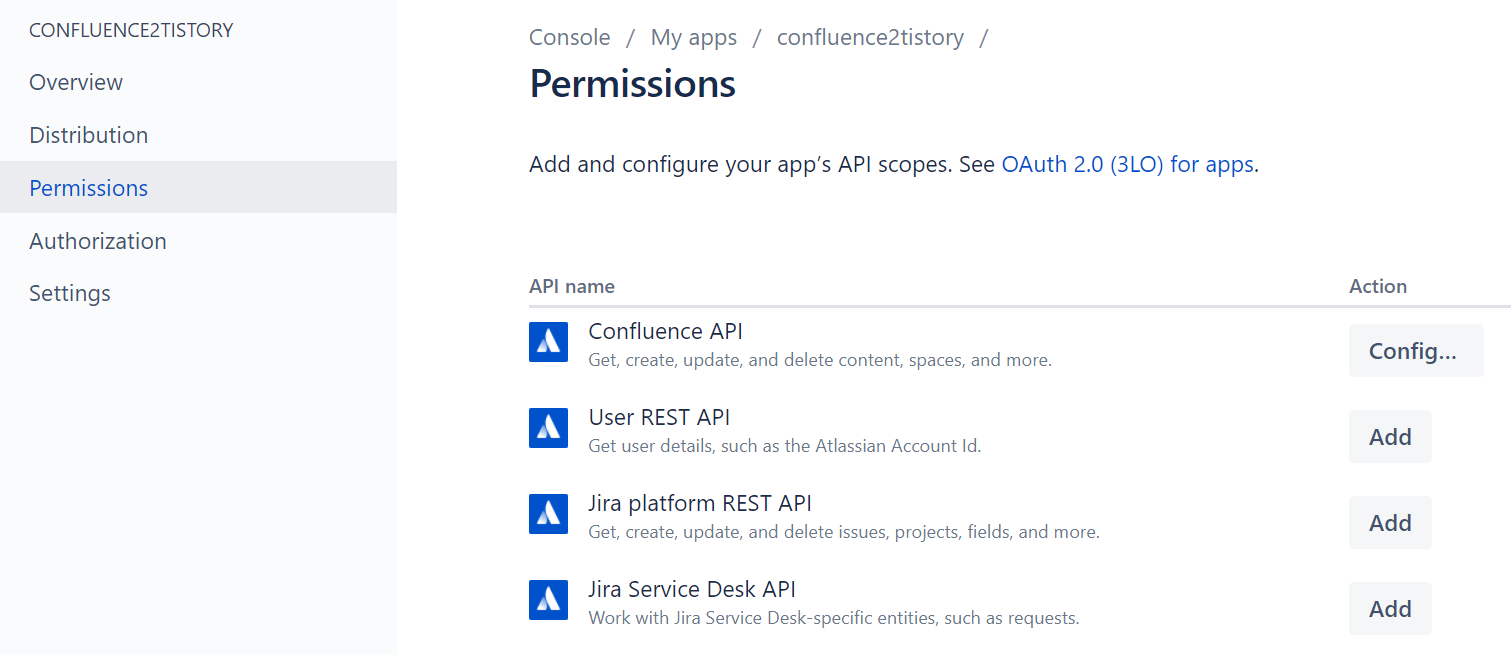This screenshot has height=655, width=1511.
Task: Click description 'Get user details, such as the Atlassian Account Id'
Action: [x=785, y=446]
